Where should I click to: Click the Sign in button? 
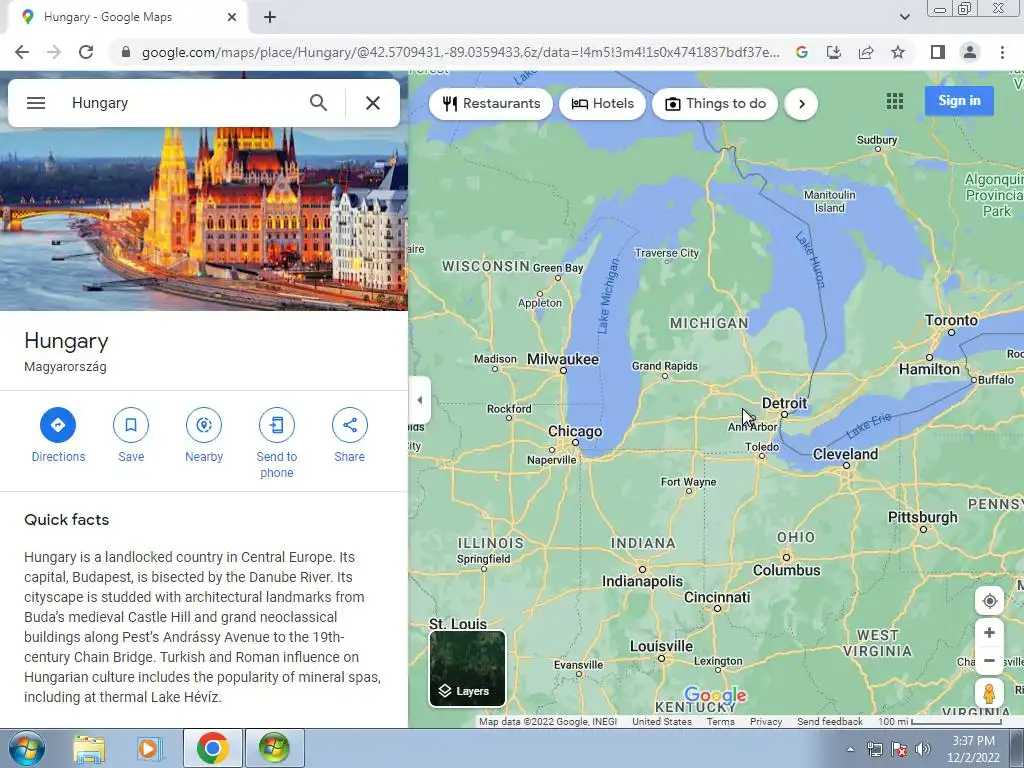pyautogui.click(x=959, y=101)
